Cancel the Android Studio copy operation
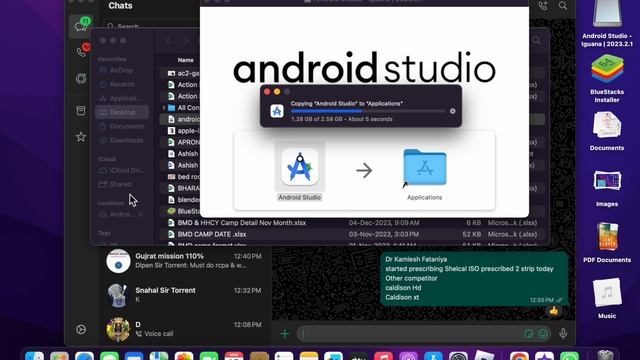This screenshot has height=360, width=640. click(x=452, y=111)
